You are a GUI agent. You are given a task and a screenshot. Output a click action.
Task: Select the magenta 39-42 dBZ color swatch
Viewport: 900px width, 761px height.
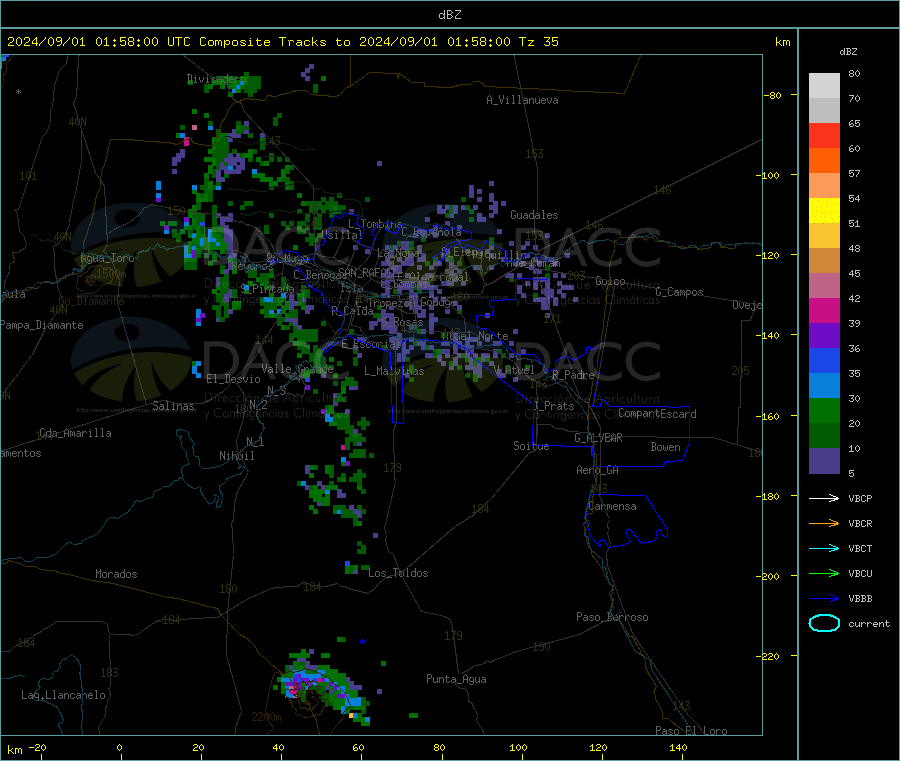[x=824, y=310]
